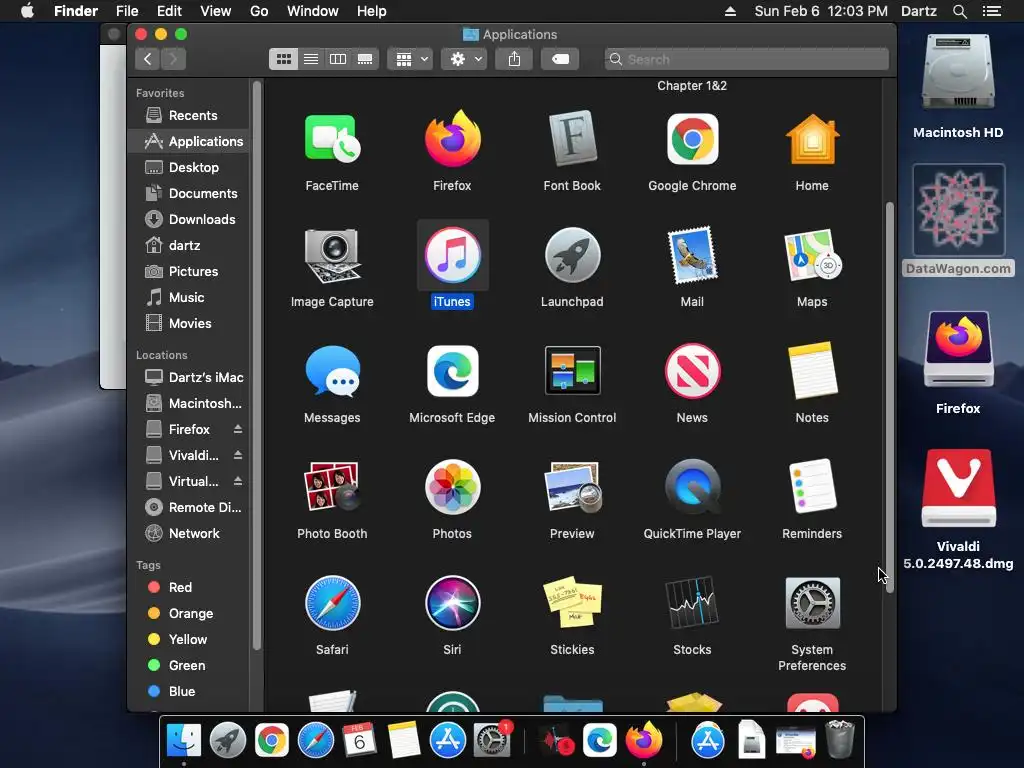Select the Firefox app in Applications

click(452, 139)
